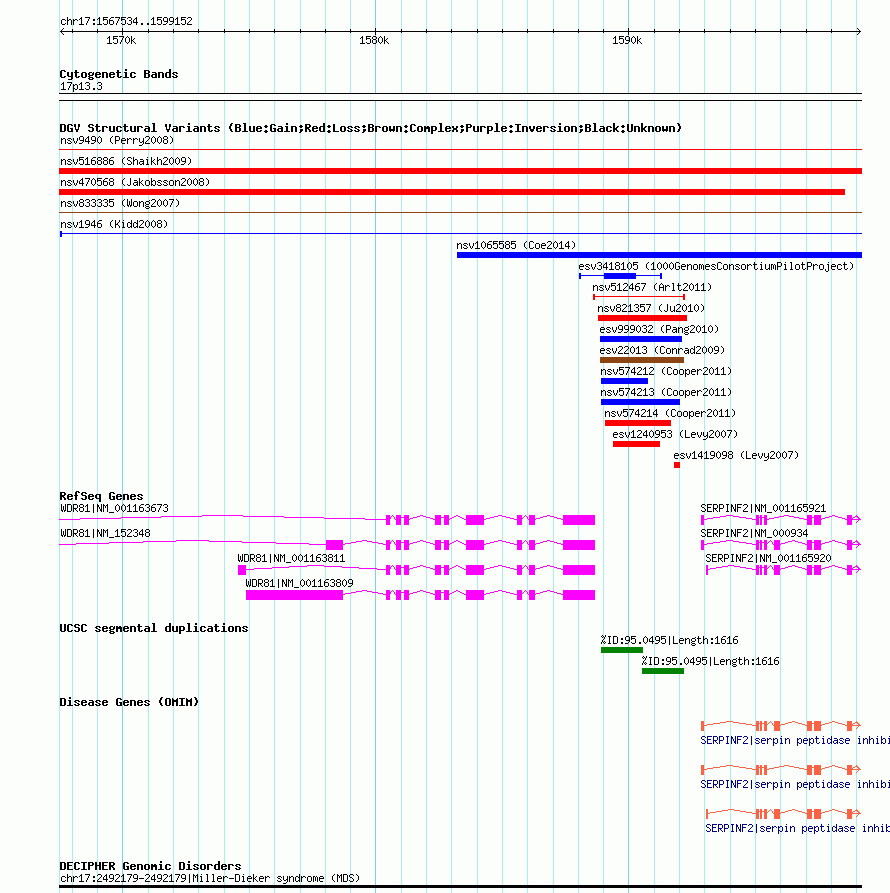Click UCSC segmental duplications track title
The height and width of the screenshot is (893, 890).
click(154, 628)
